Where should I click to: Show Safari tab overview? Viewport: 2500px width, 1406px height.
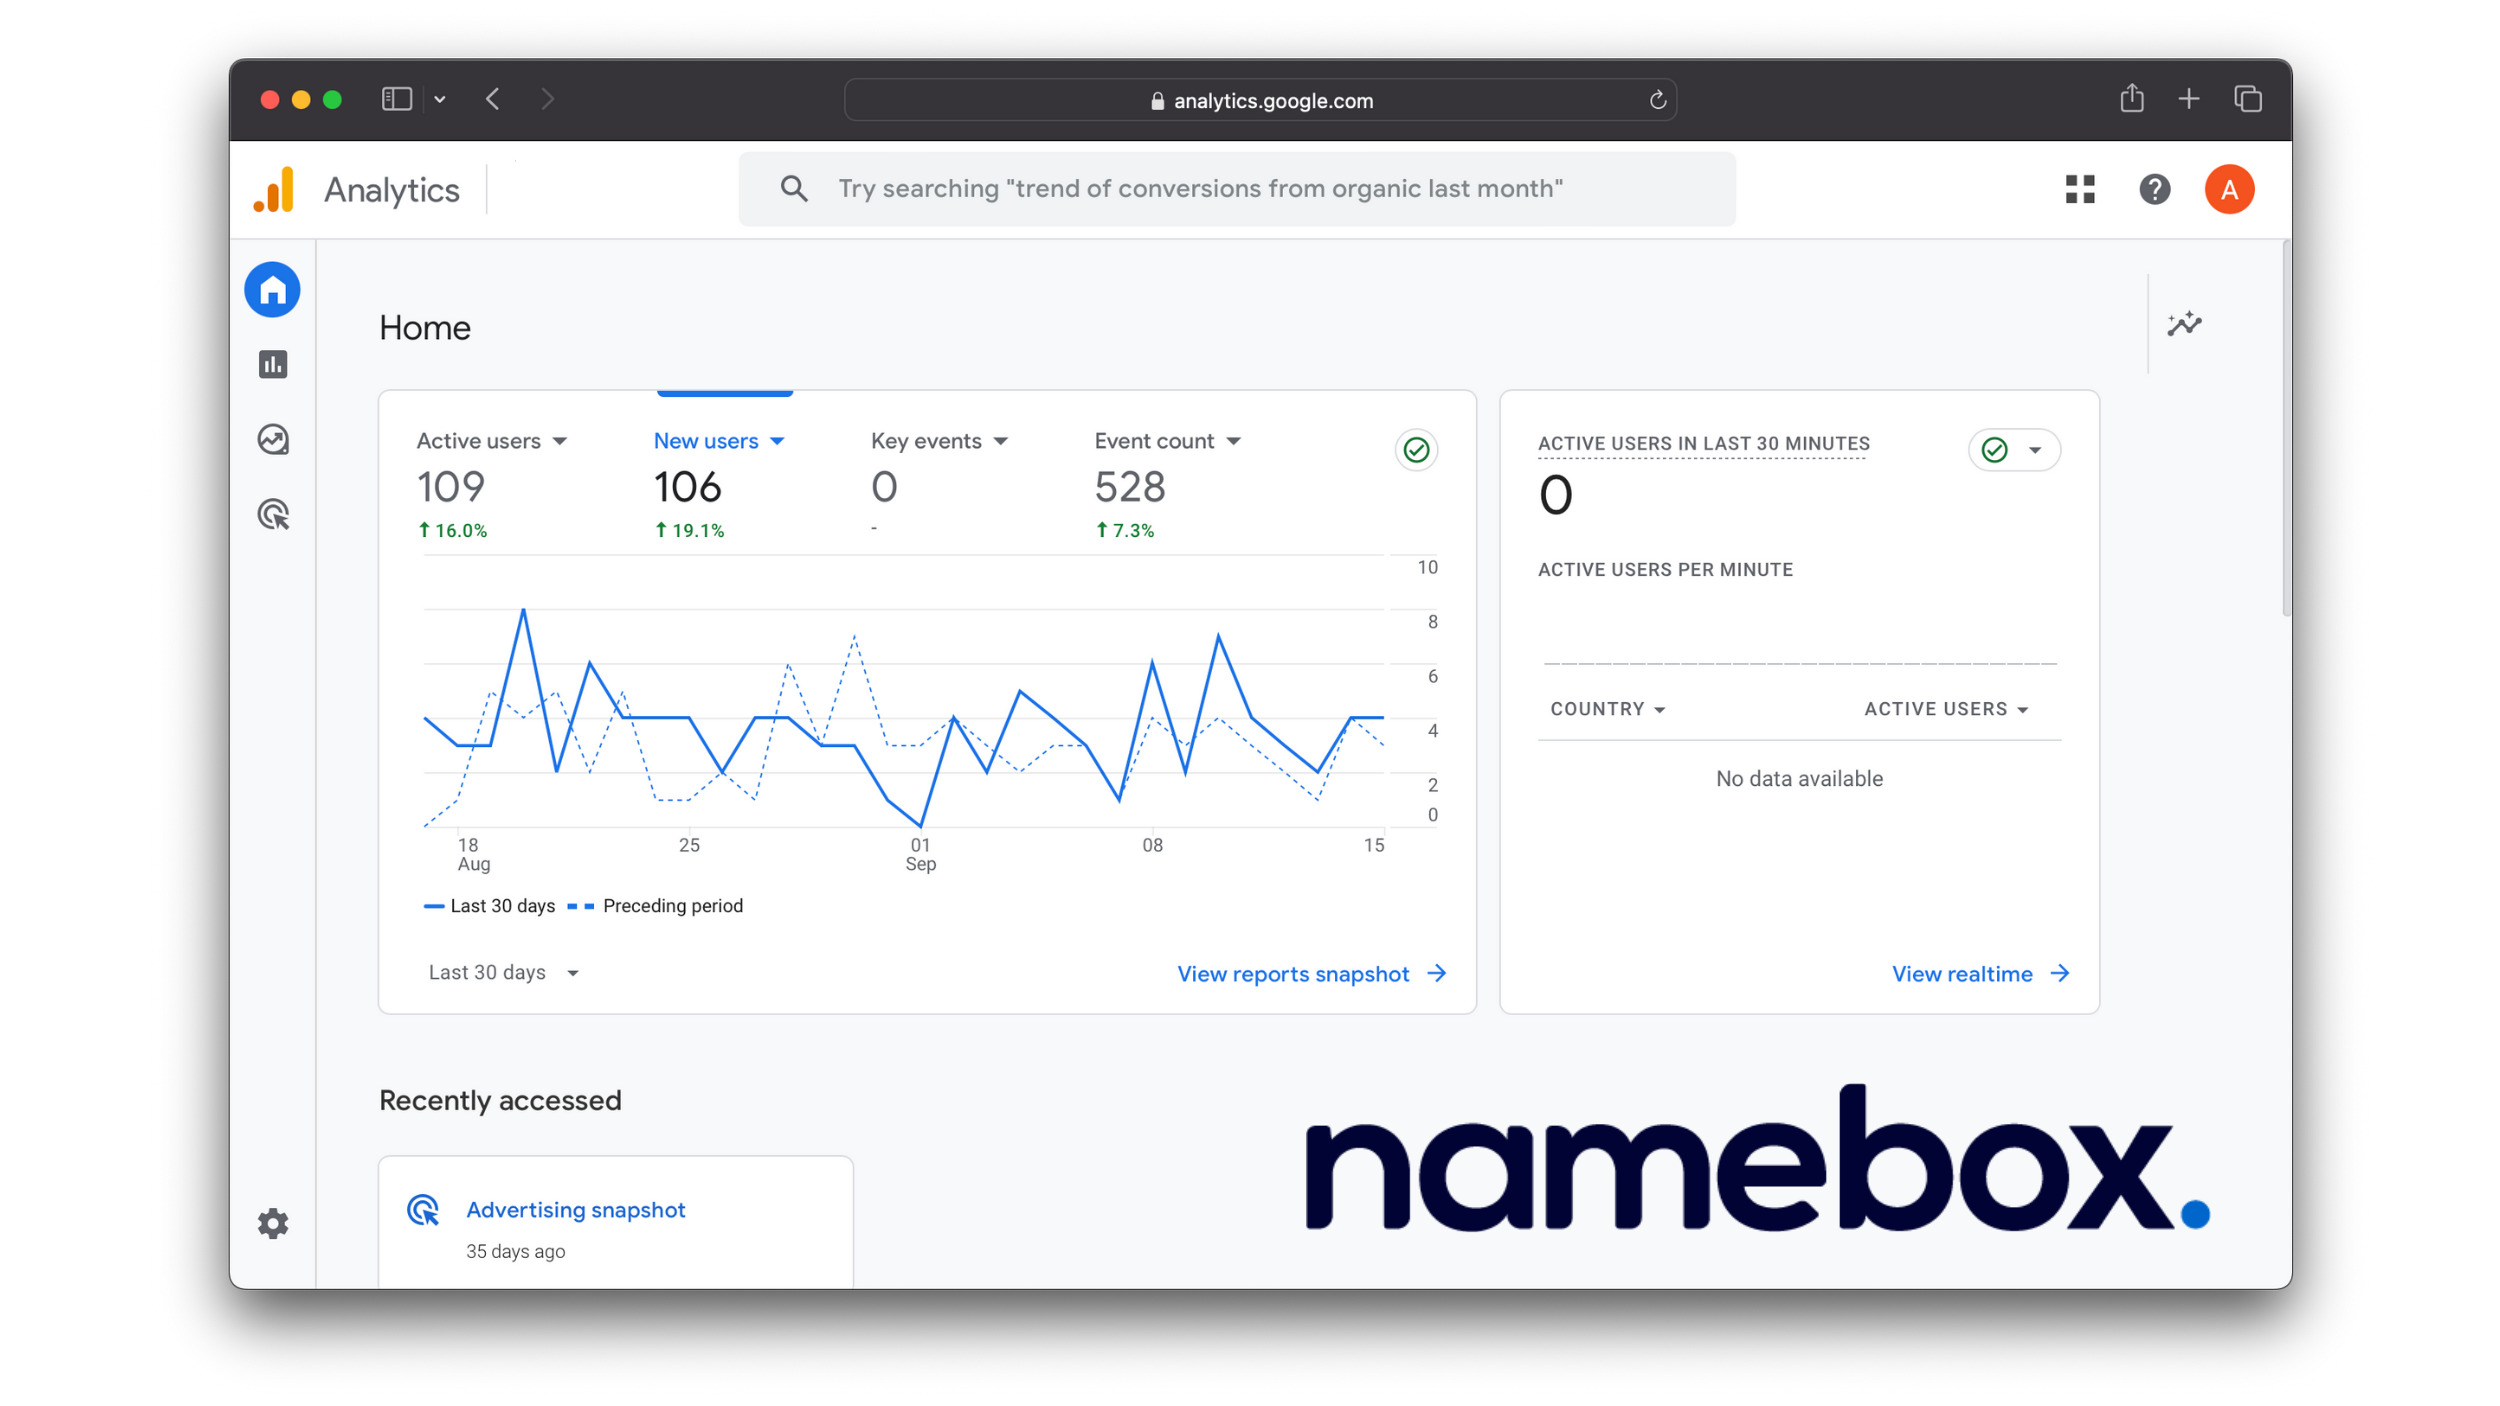tap(2247, 99)
